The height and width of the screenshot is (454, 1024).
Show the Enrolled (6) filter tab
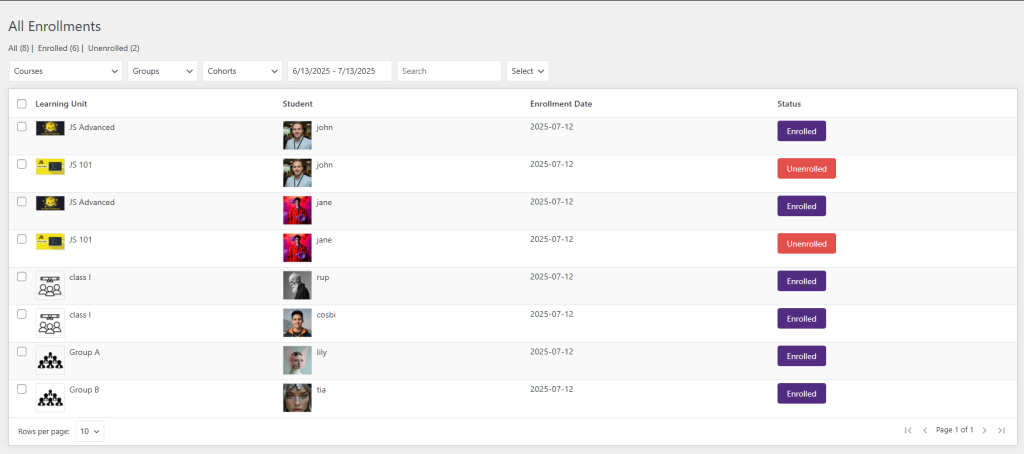58,48
